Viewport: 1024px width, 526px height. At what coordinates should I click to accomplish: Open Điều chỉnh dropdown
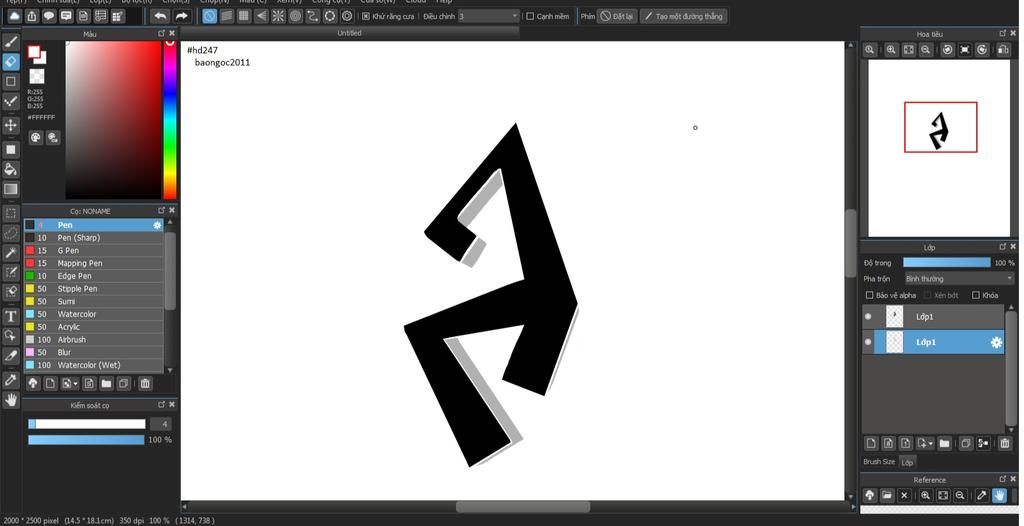(489, 16)
